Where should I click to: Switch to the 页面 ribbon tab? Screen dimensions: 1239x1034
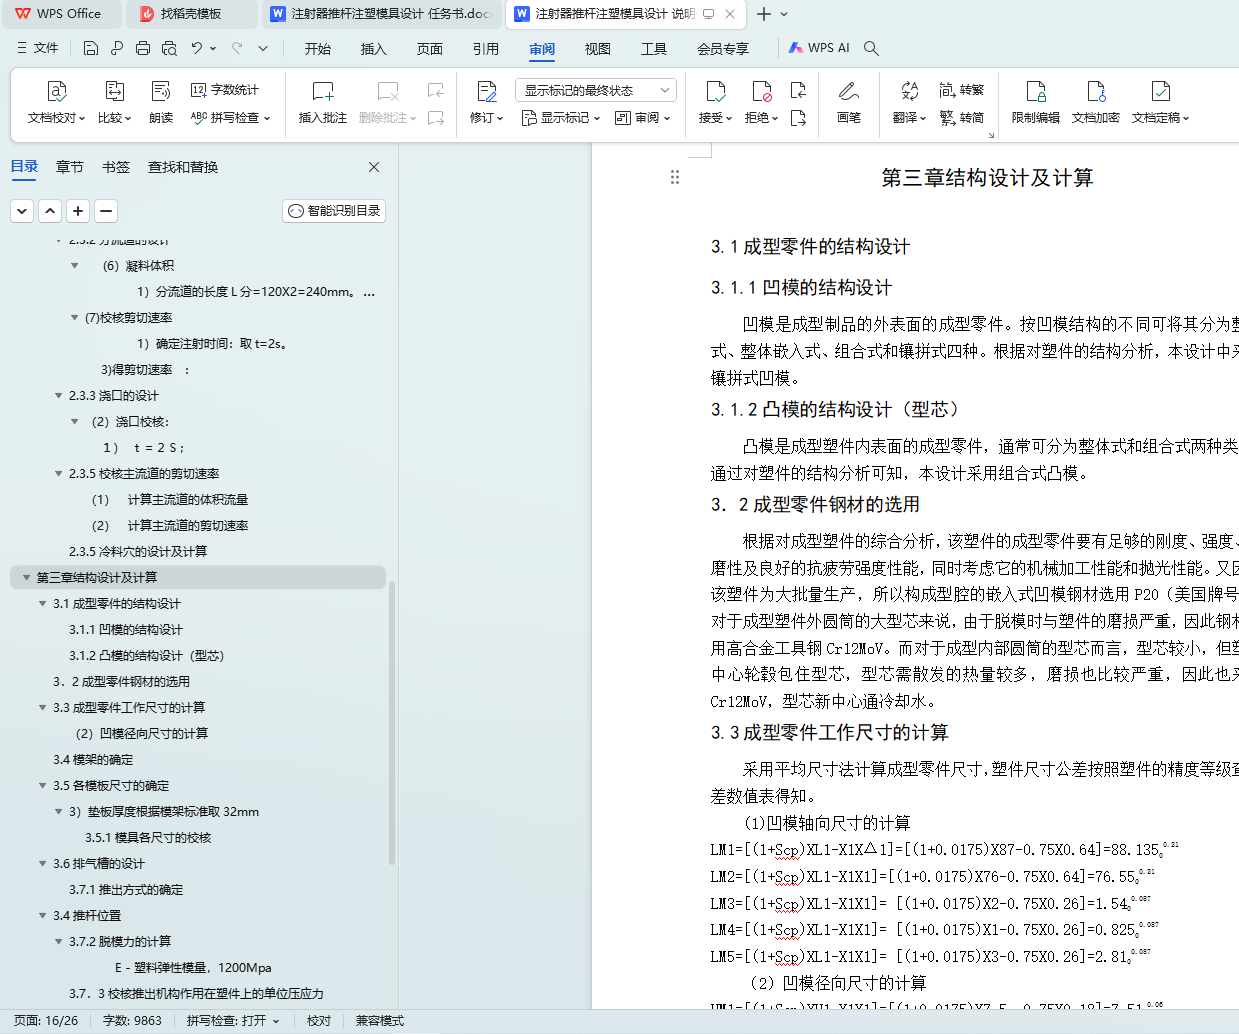(430, 48)
